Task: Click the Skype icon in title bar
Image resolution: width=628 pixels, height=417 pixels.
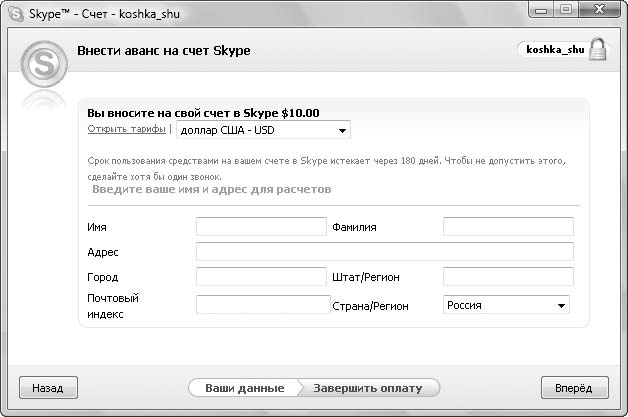Action: click(16, 14)
